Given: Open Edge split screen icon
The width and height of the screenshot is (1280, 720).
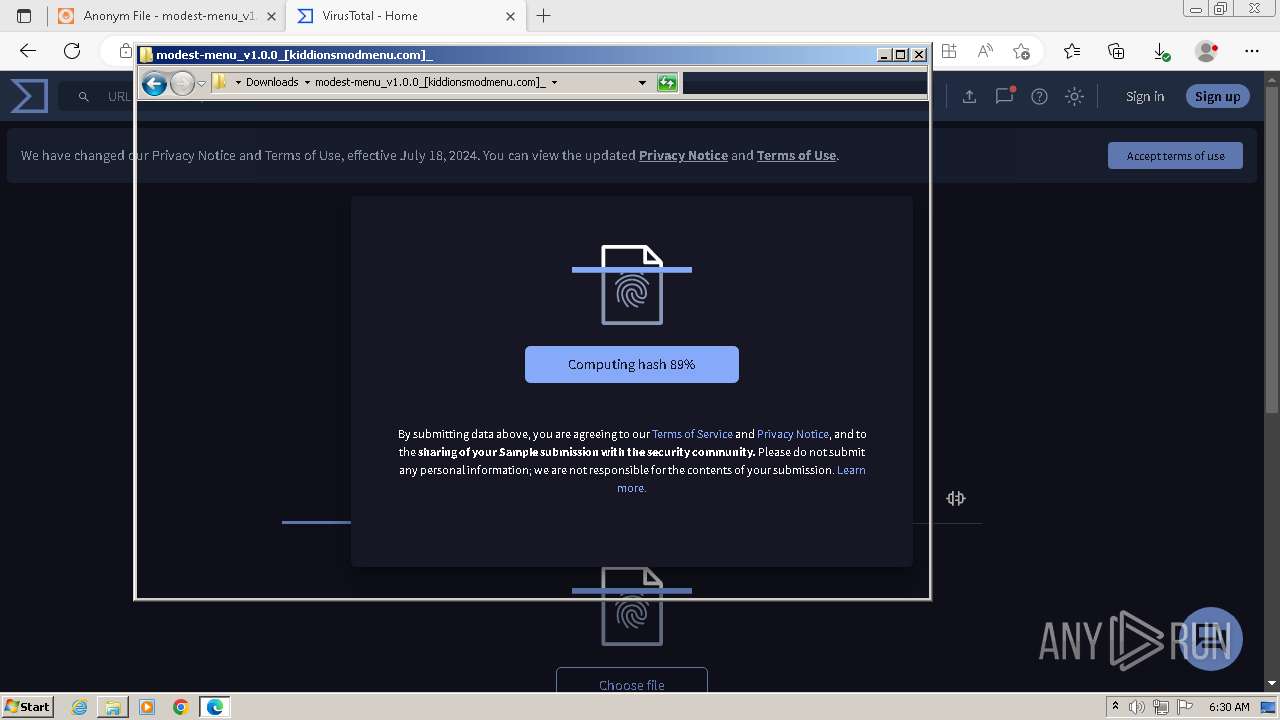Looking at the screenshot, I should pos(949,51).
